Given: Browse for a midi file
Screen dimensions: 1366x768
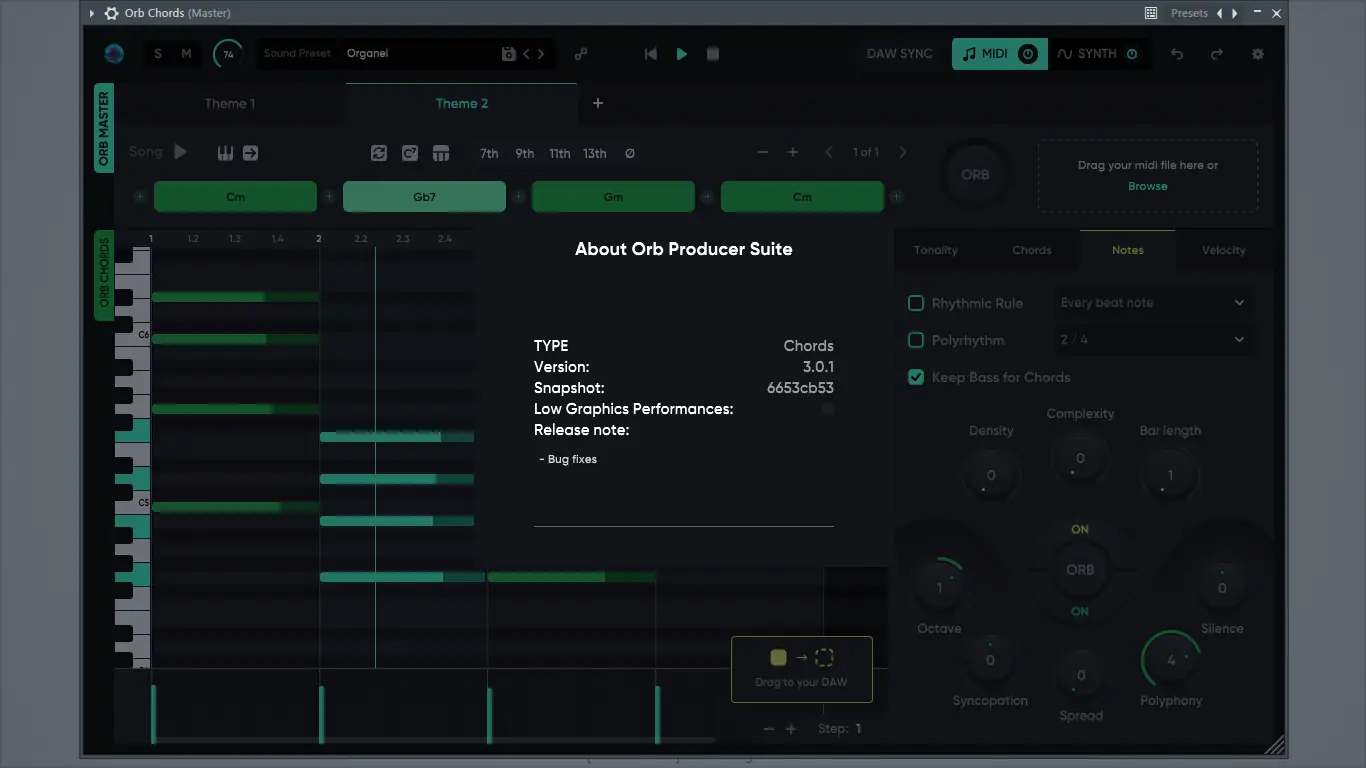Looking at the screenshot, I should (1147, 186).
